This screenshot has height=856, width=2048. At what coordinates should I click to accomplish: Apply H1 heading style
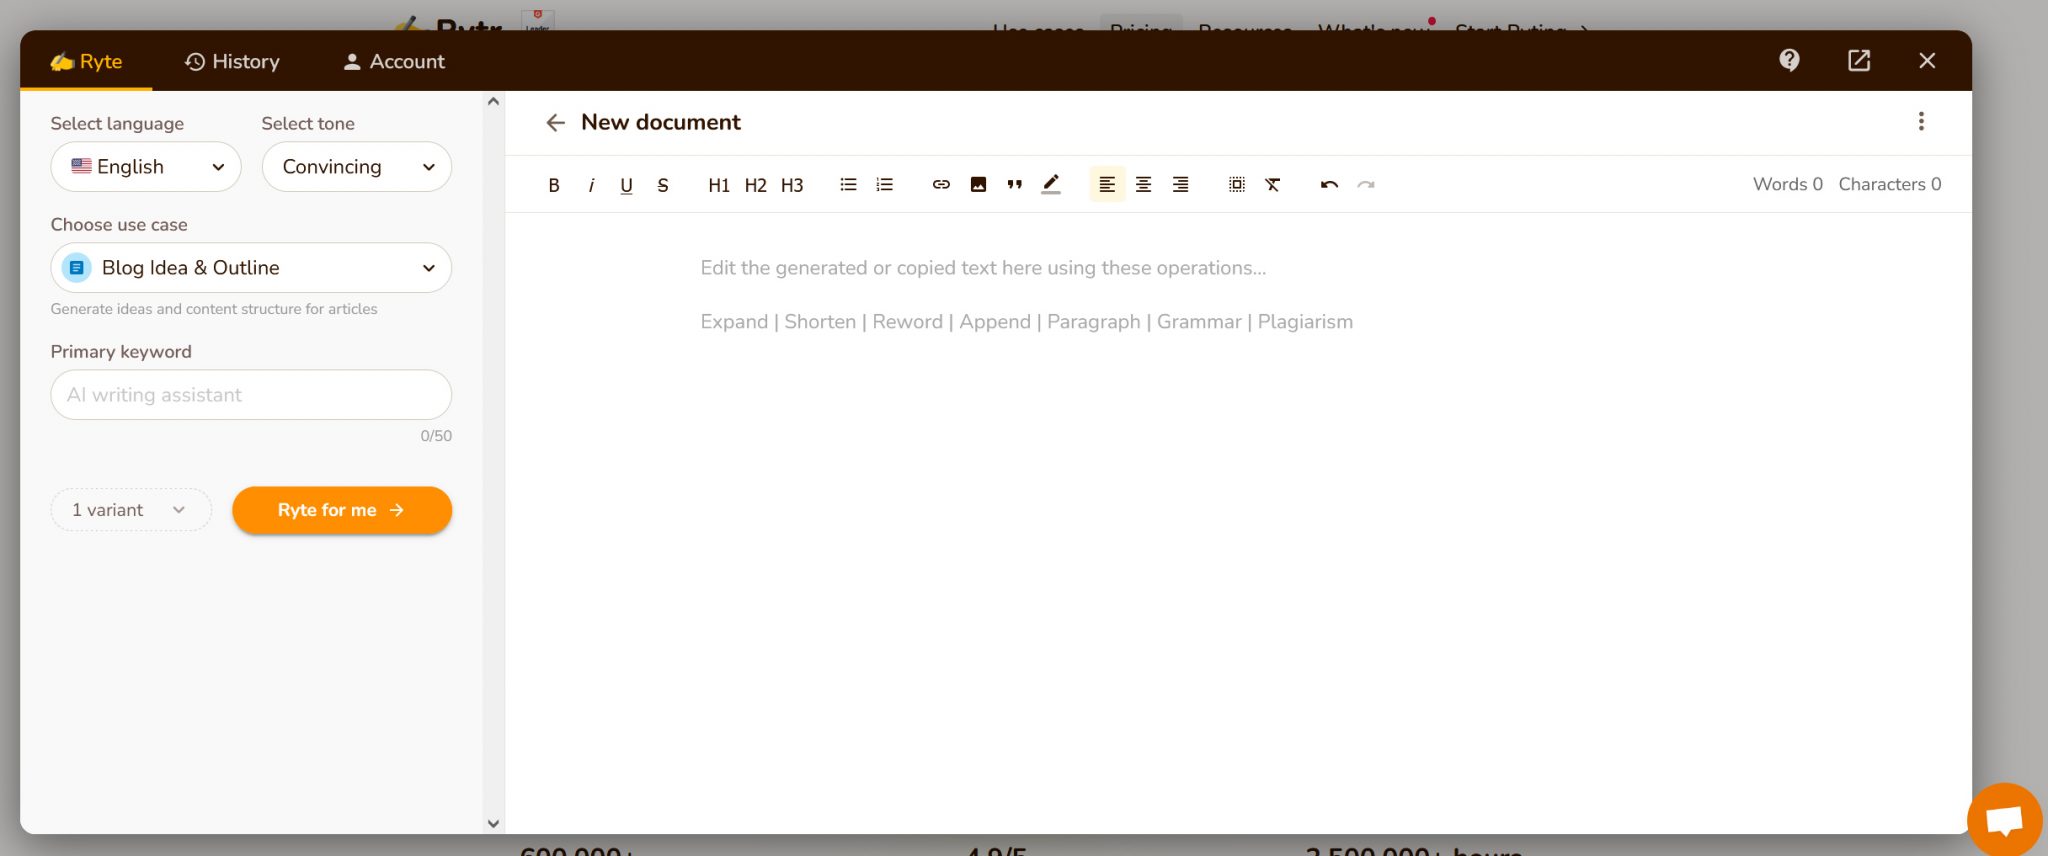pyautogui.click(x=718, y=185)
